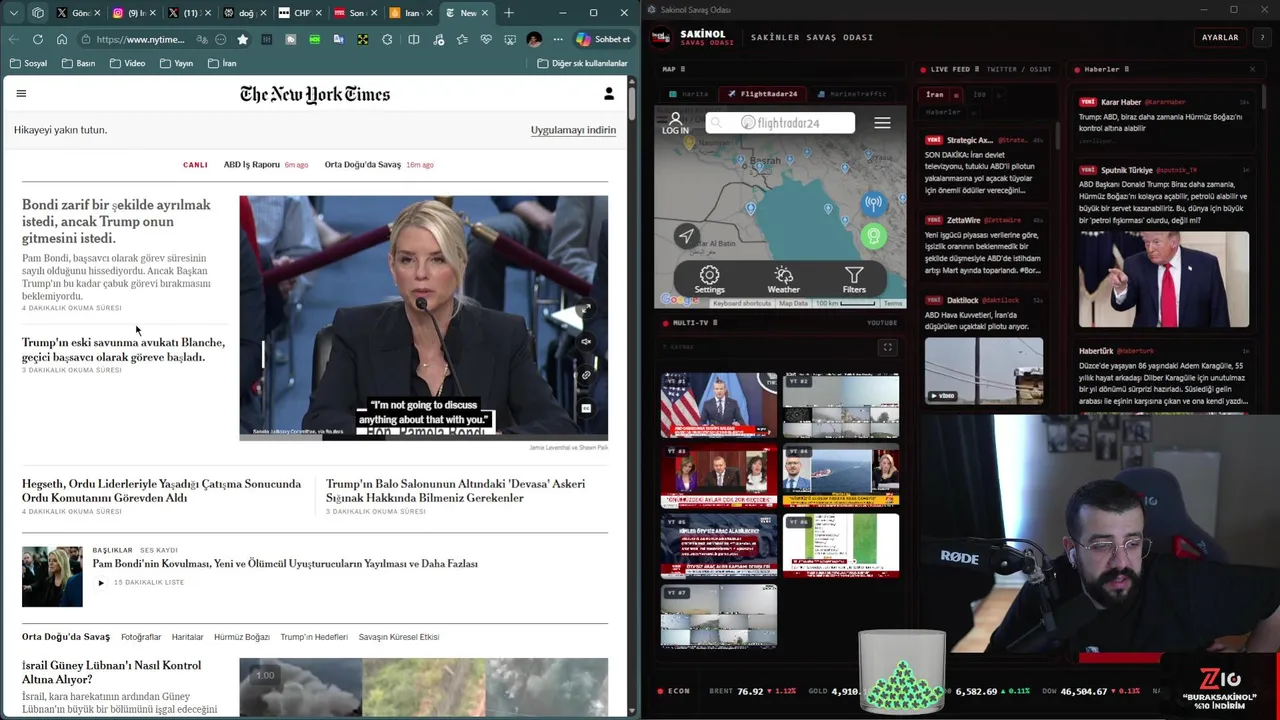Open the Basın bookmarks folder
The height and width of the screenshot is (720, 1280).
(78, 63)
